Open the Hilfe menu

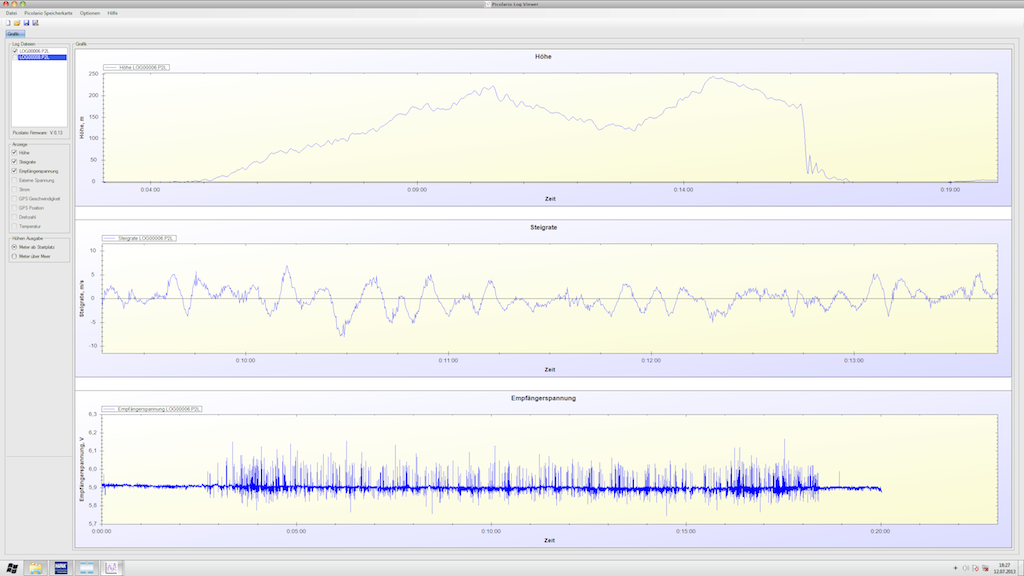point(113,12)
